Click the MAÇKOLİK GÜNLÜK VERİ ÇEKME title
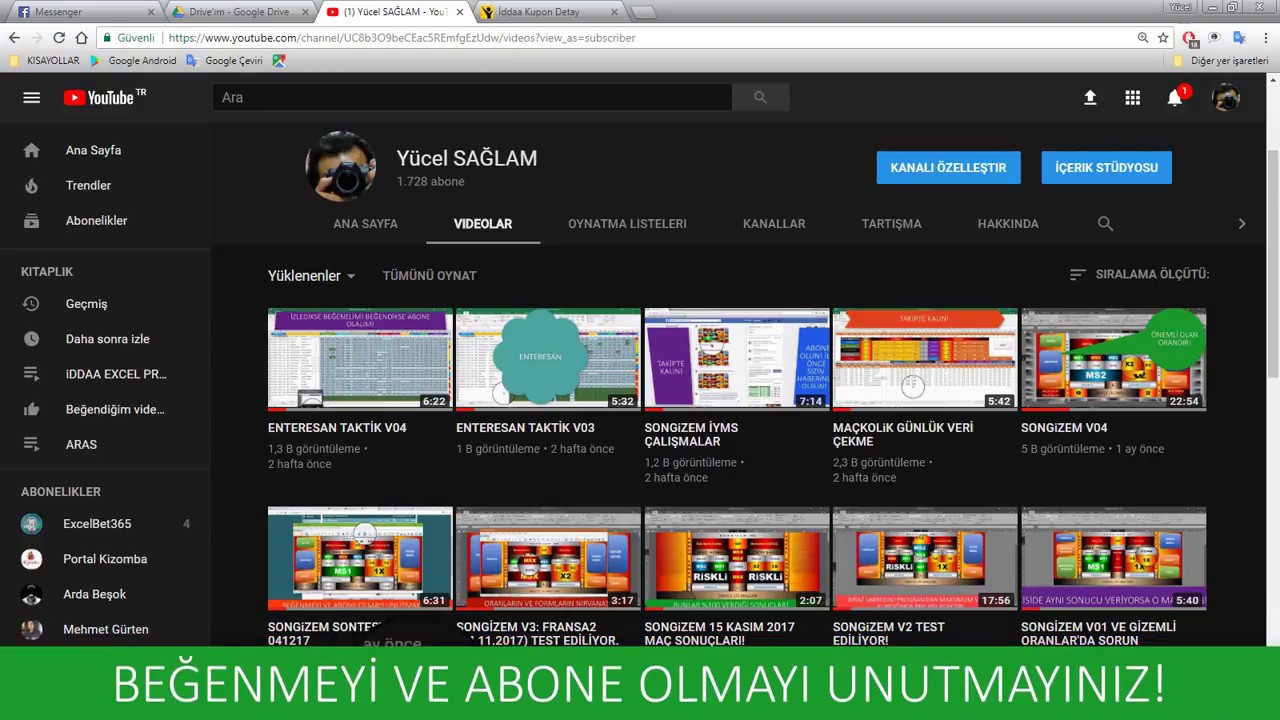This screenshot has height=720, width=1280. pos(903,435)
